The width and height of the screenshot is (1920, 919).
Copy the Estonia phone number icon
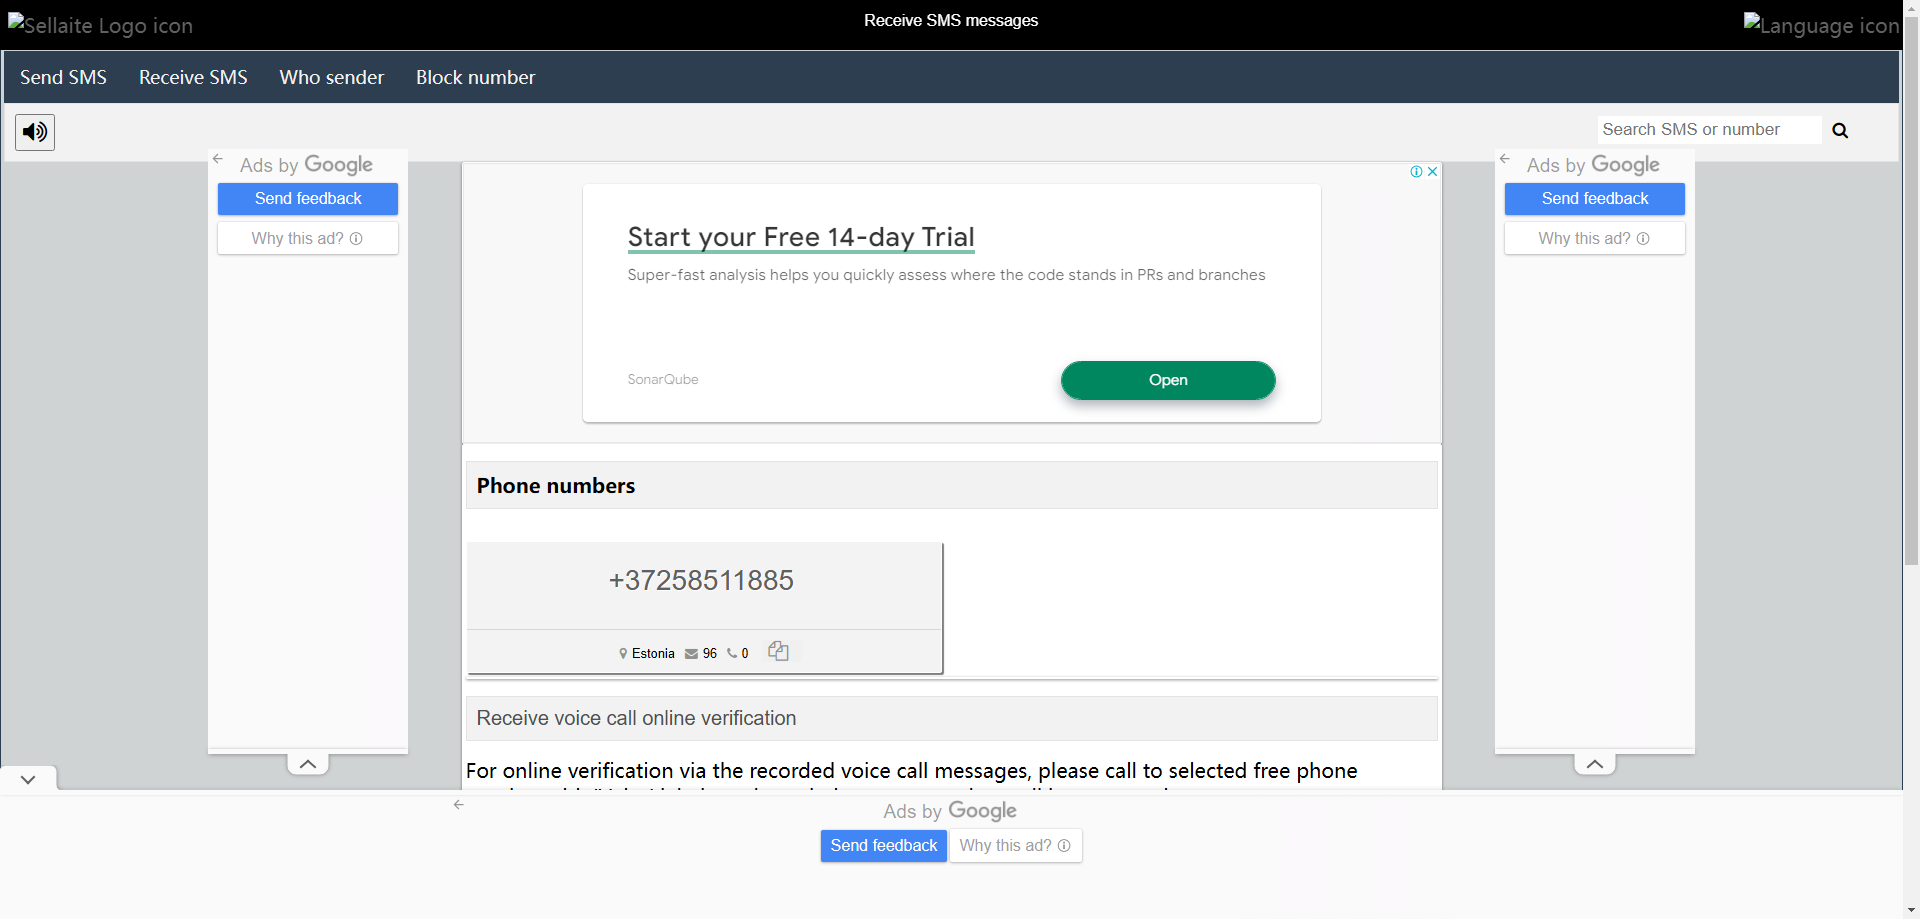pos(778,652)
